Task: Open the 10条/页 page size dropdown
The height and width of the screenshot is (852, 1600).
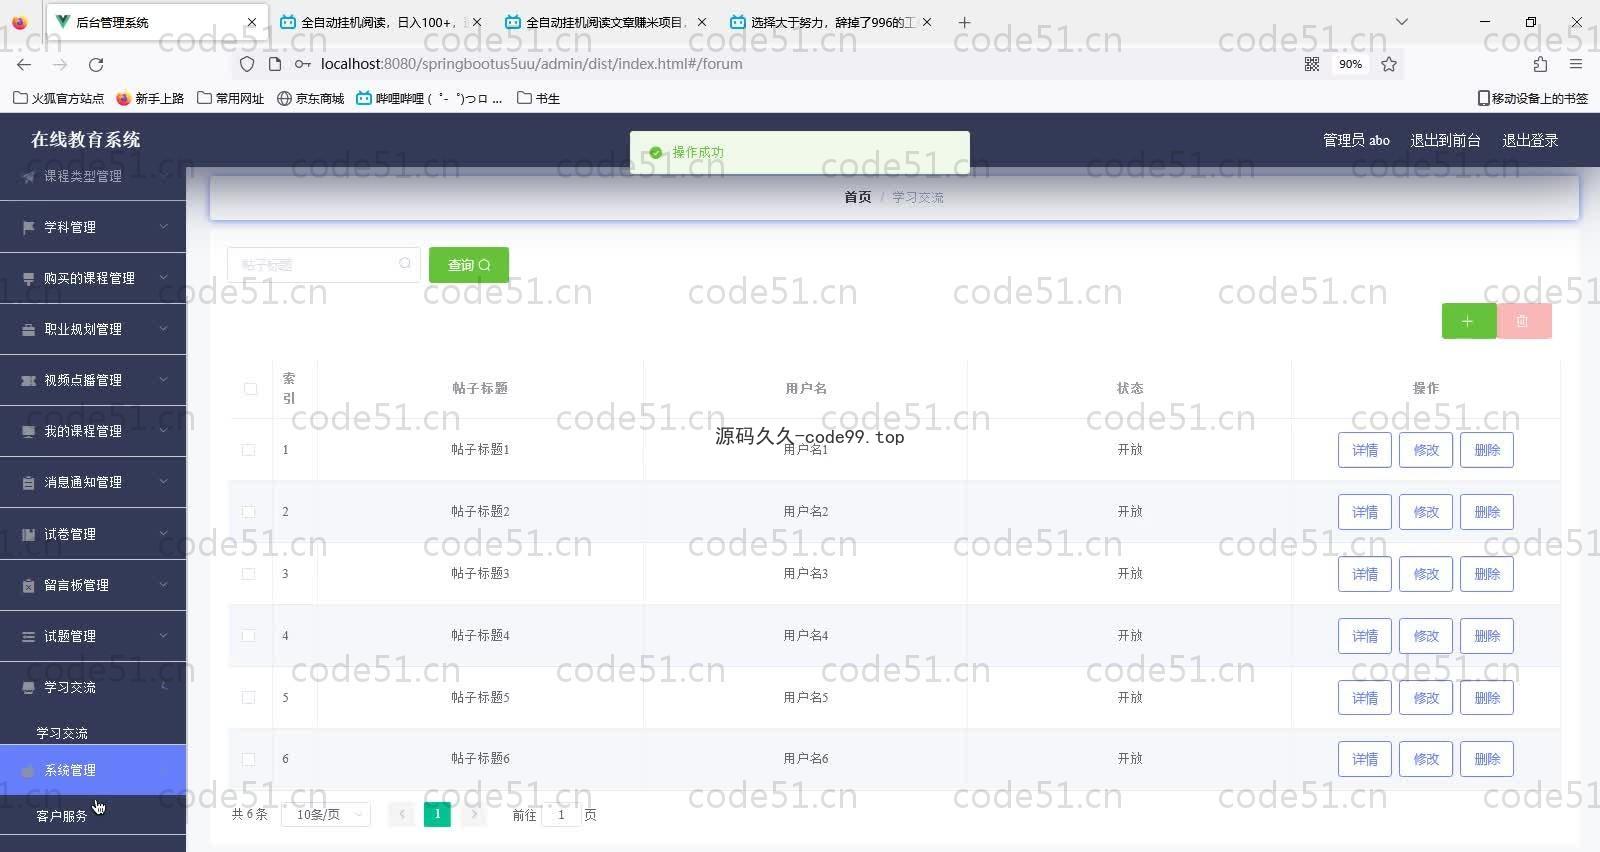Action: 328,814
